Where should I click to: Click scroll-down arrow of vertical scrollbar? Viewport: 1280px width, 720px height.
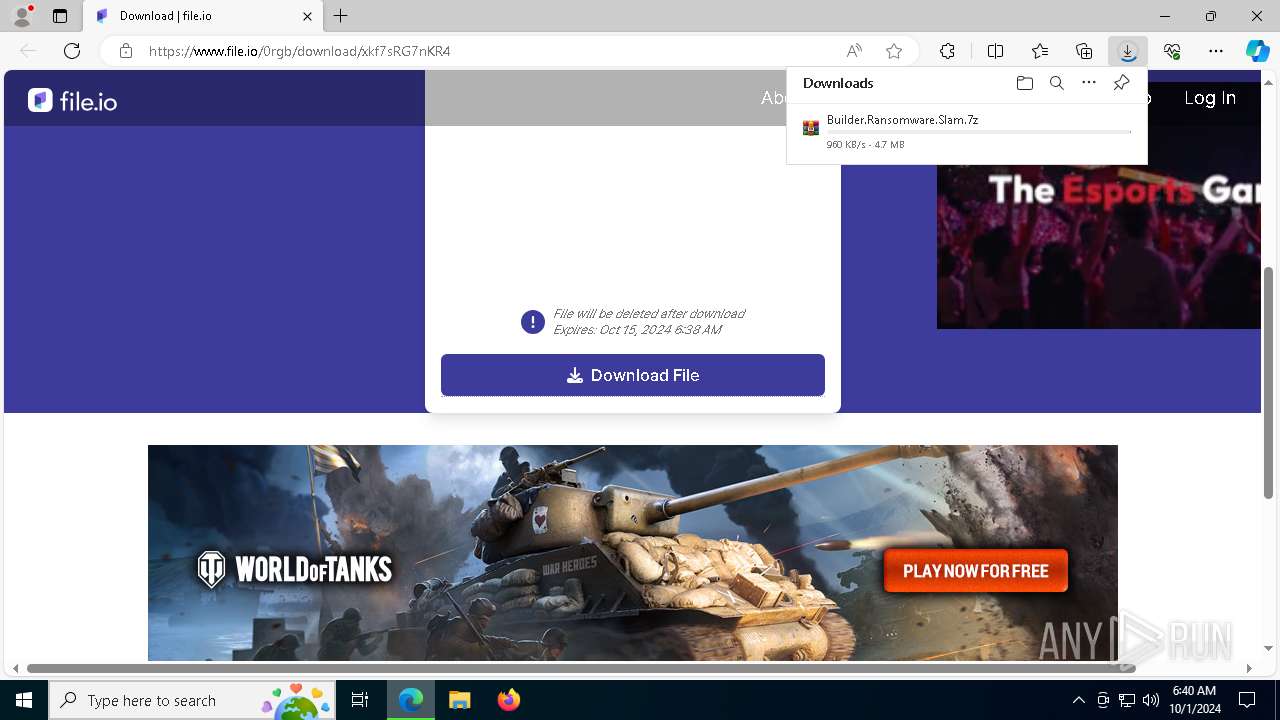[x=1269, y=648]
